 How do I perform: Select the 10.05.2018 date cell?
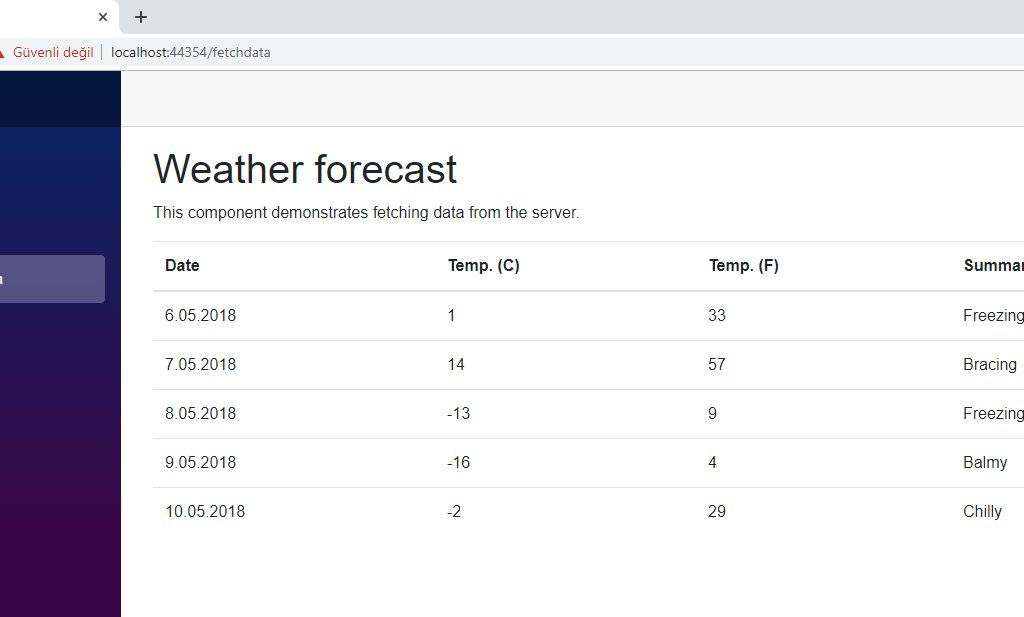click(205, 512)
